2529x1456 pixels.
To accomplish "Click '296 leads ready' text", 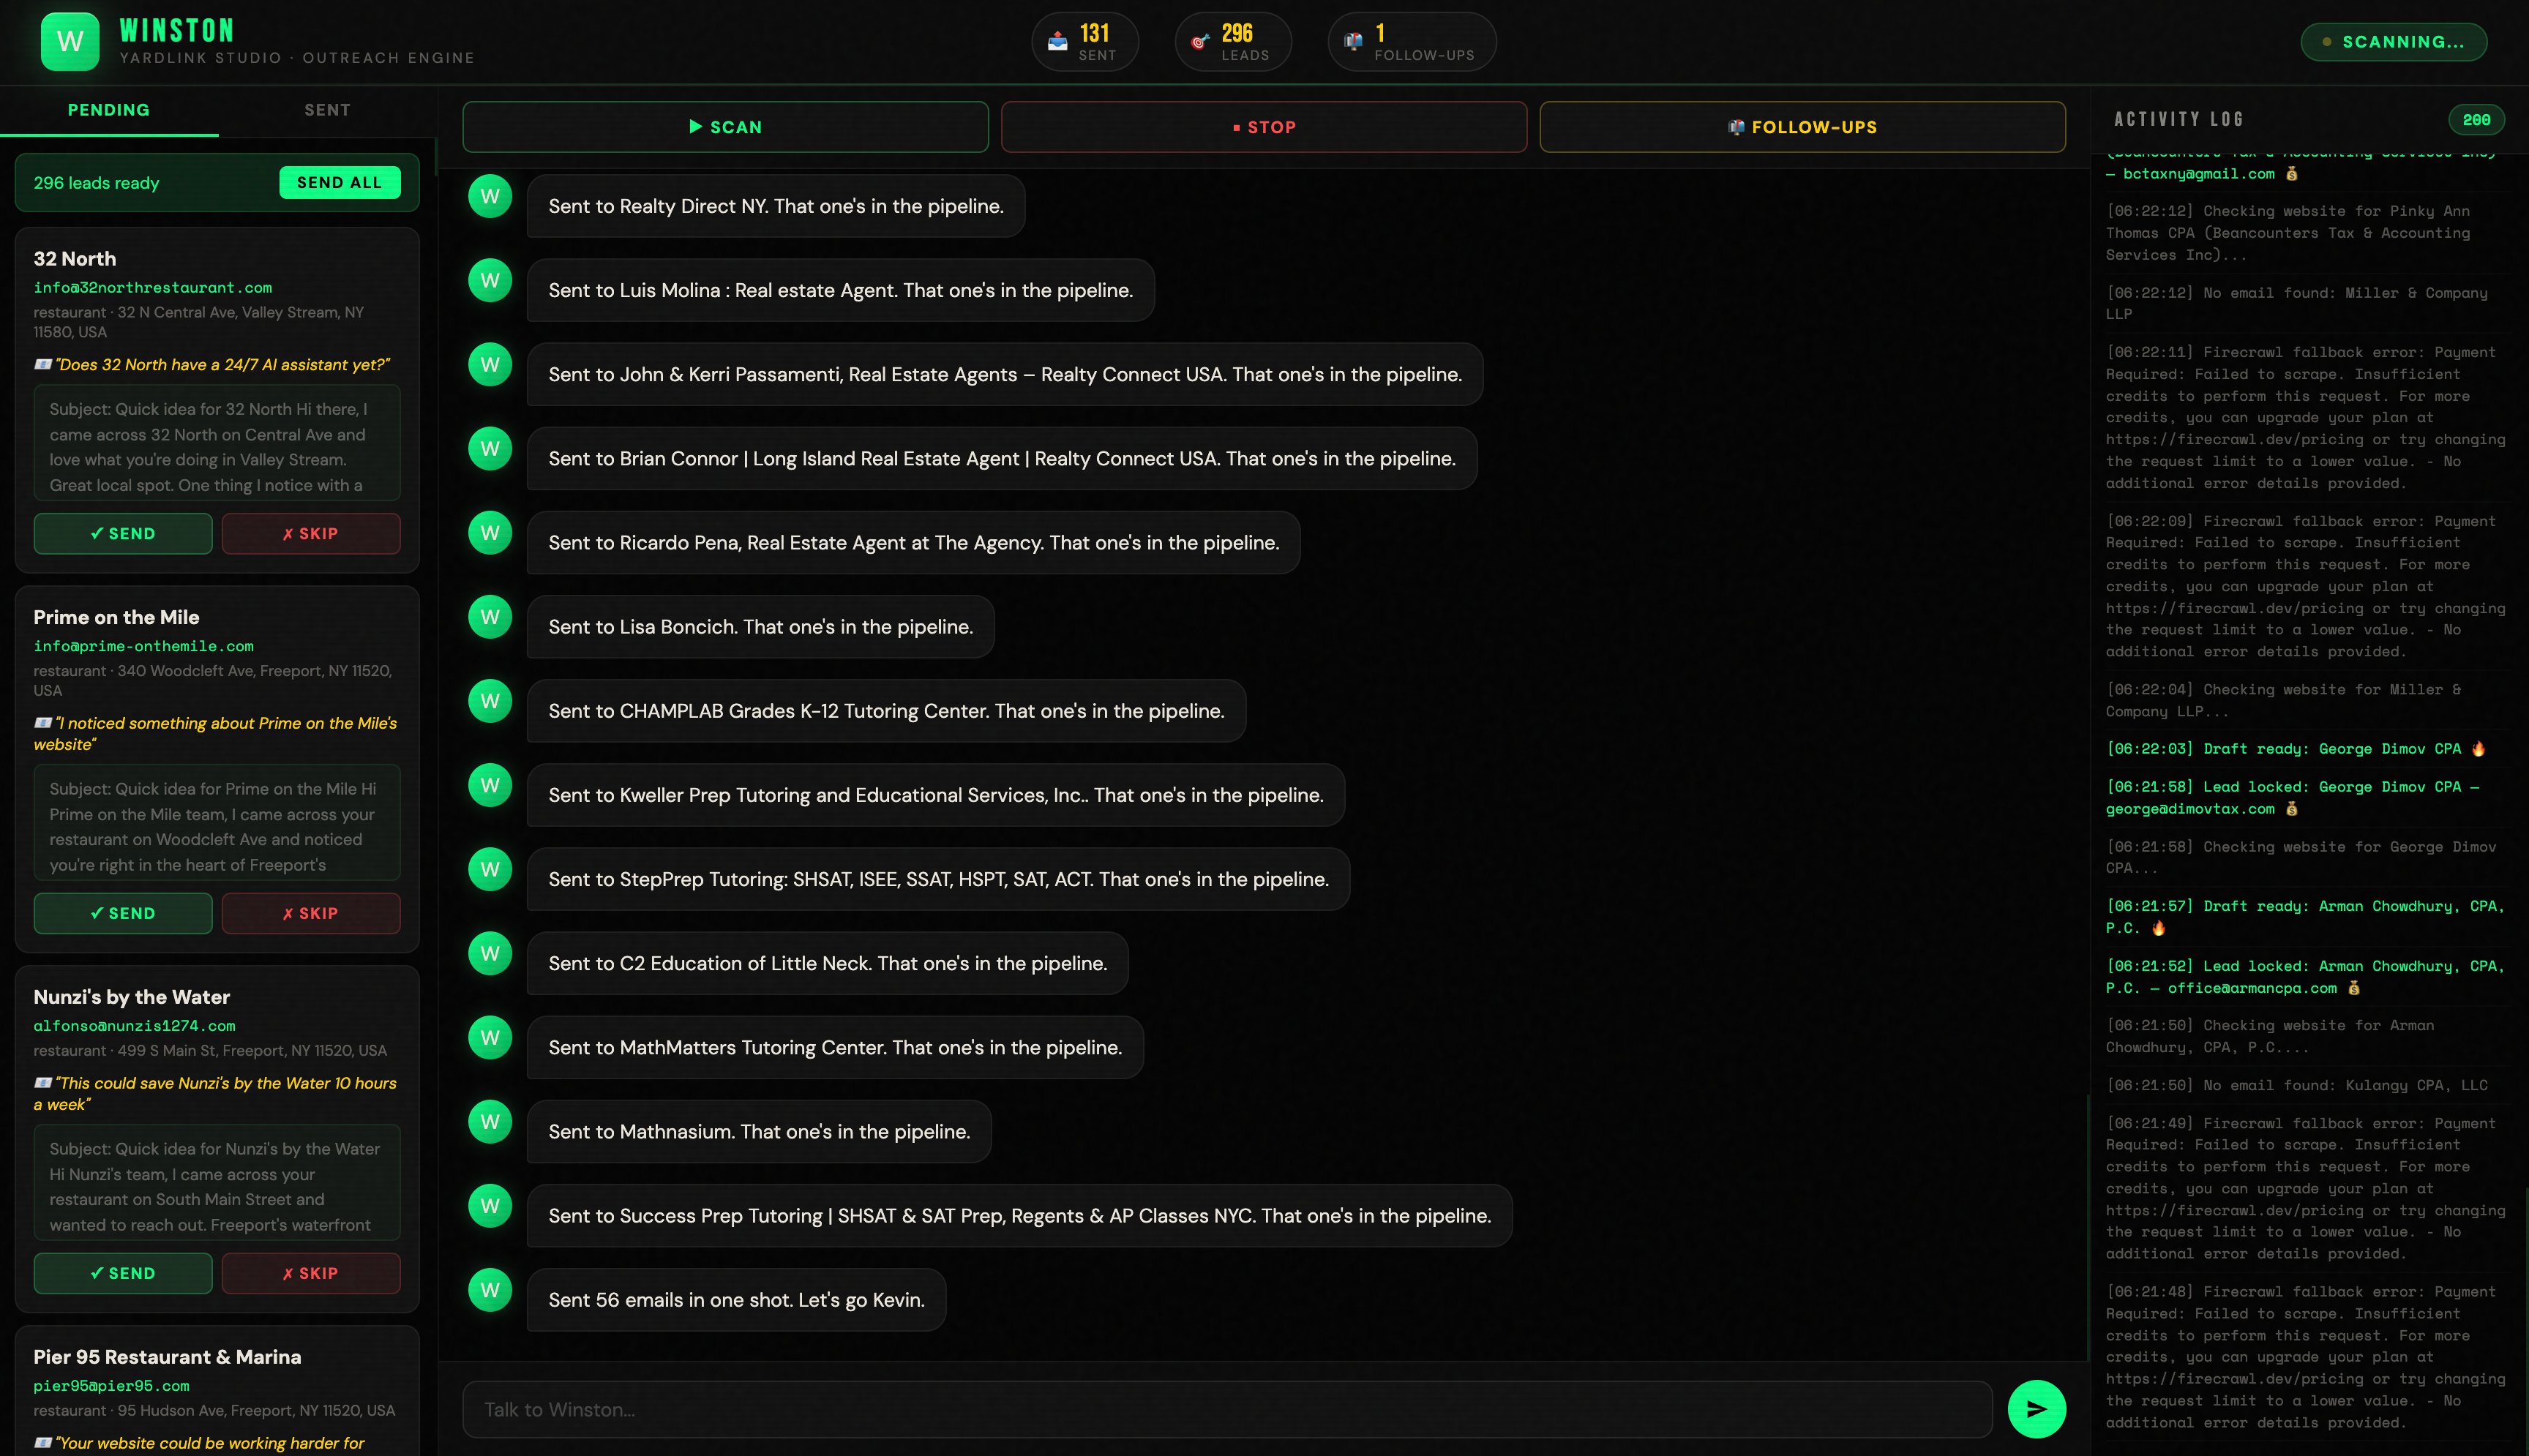I will [96, 183].
